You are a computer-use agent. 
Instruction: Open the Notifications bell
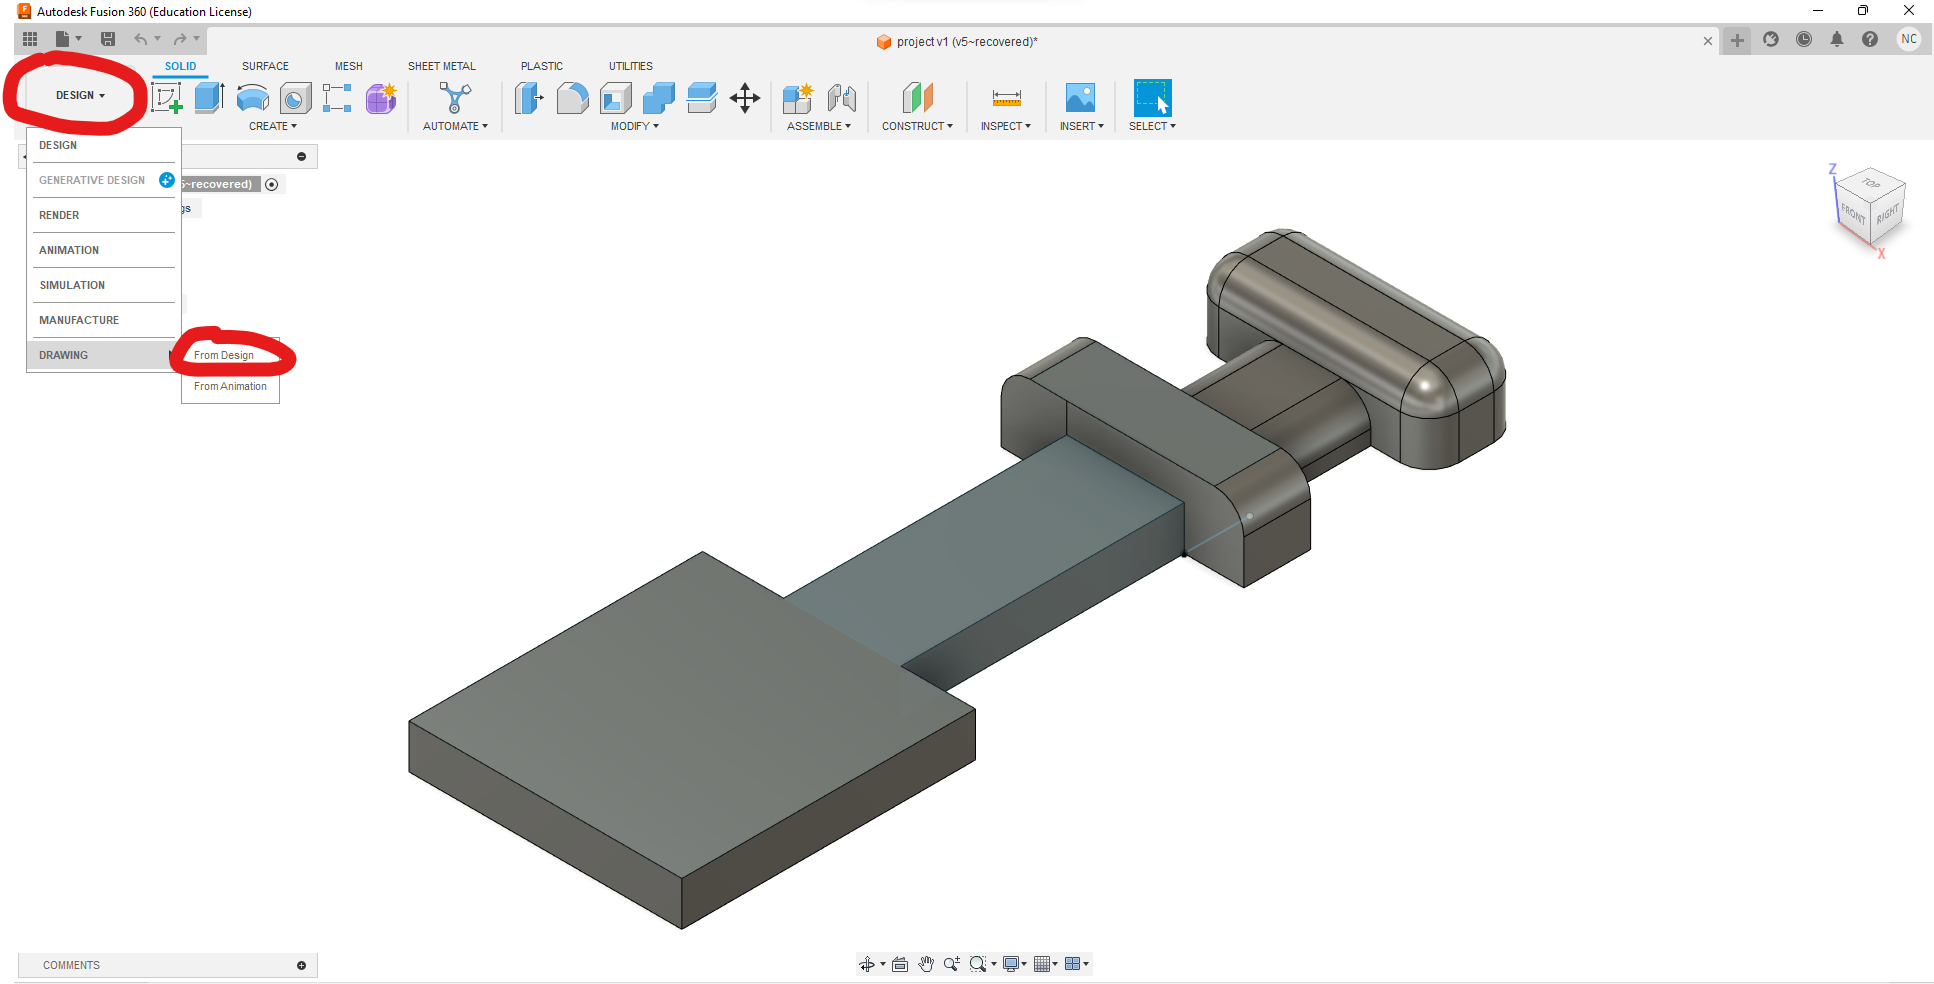pos(1837,39)
